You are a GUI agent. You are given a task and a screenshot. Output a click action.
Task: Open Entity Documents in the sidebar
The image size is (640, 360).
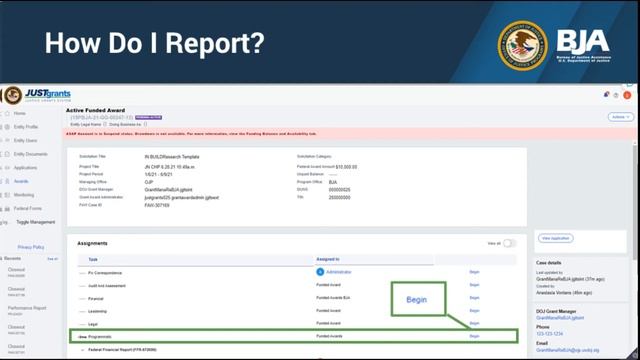tap(31, 154)
